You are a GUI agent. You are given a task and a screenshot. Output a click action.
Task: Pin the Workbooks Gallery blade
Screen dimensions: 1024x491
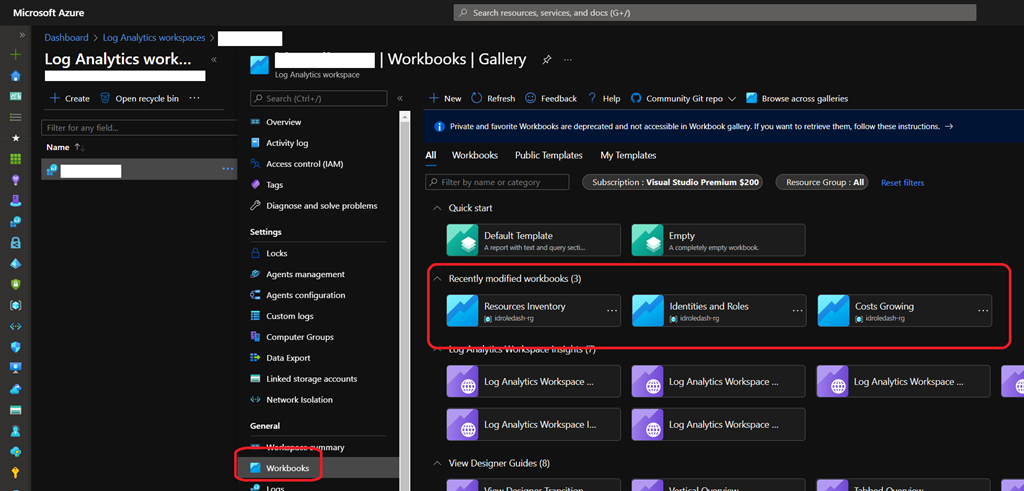point(547,60)
